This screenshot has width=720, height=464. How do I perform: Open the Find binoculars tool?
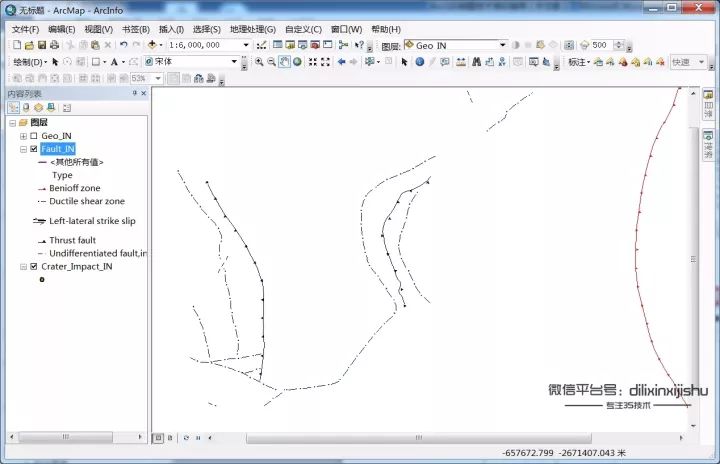coord(476,62)
